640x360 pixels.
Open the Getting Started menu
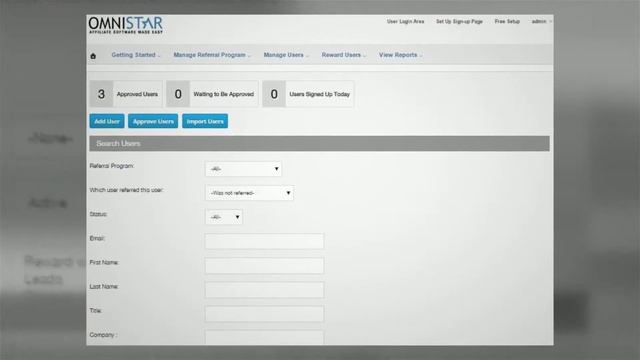(x=135, y=55)
